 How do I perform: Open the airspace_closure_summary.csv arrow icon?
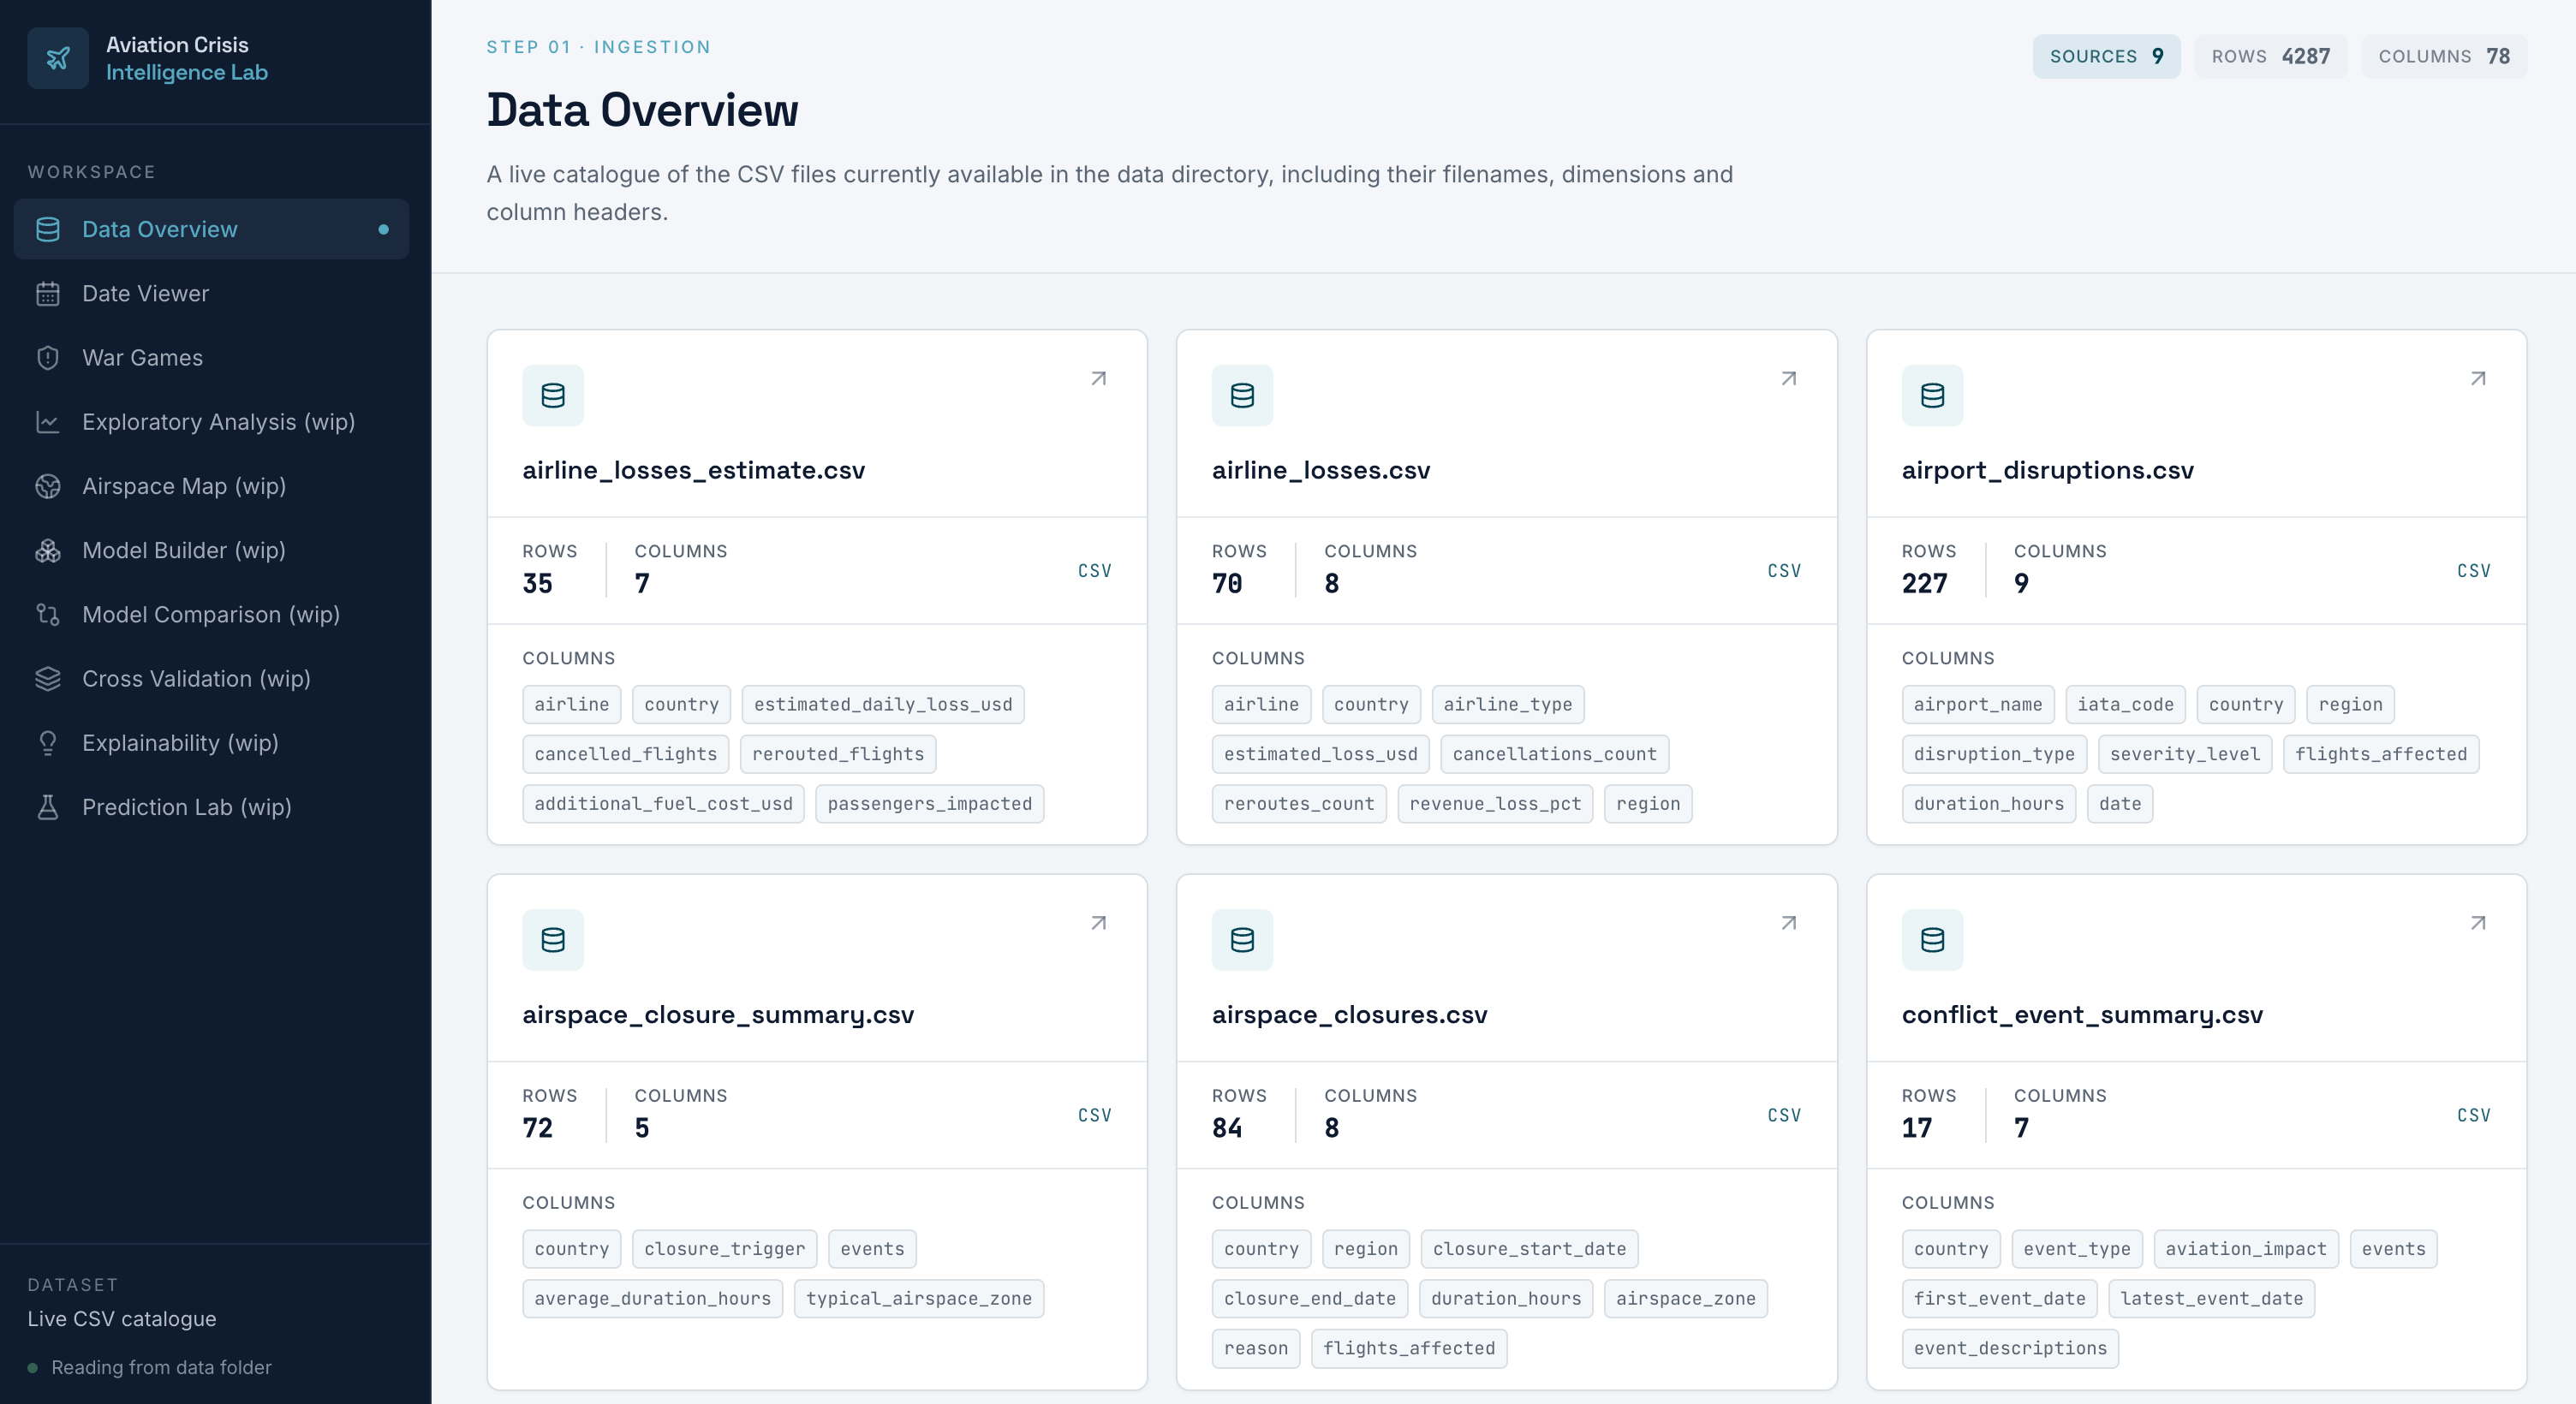coord(1098,922)
